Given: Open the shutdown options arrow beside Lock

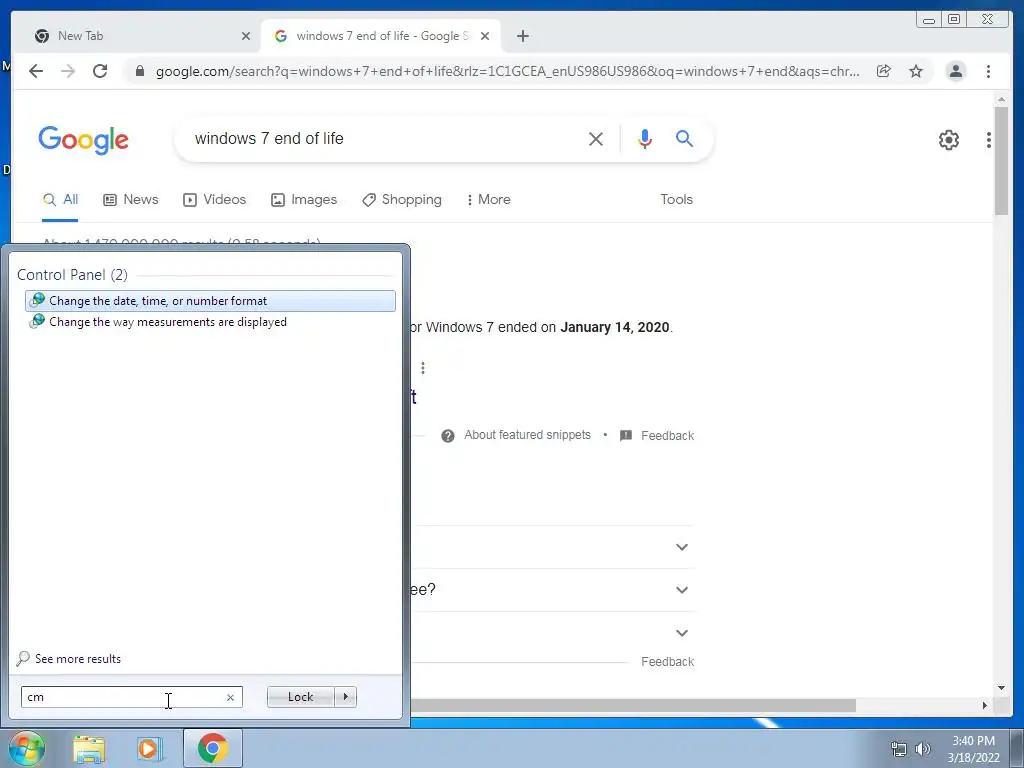Looking at the screenshot, I should pos(345,697).
